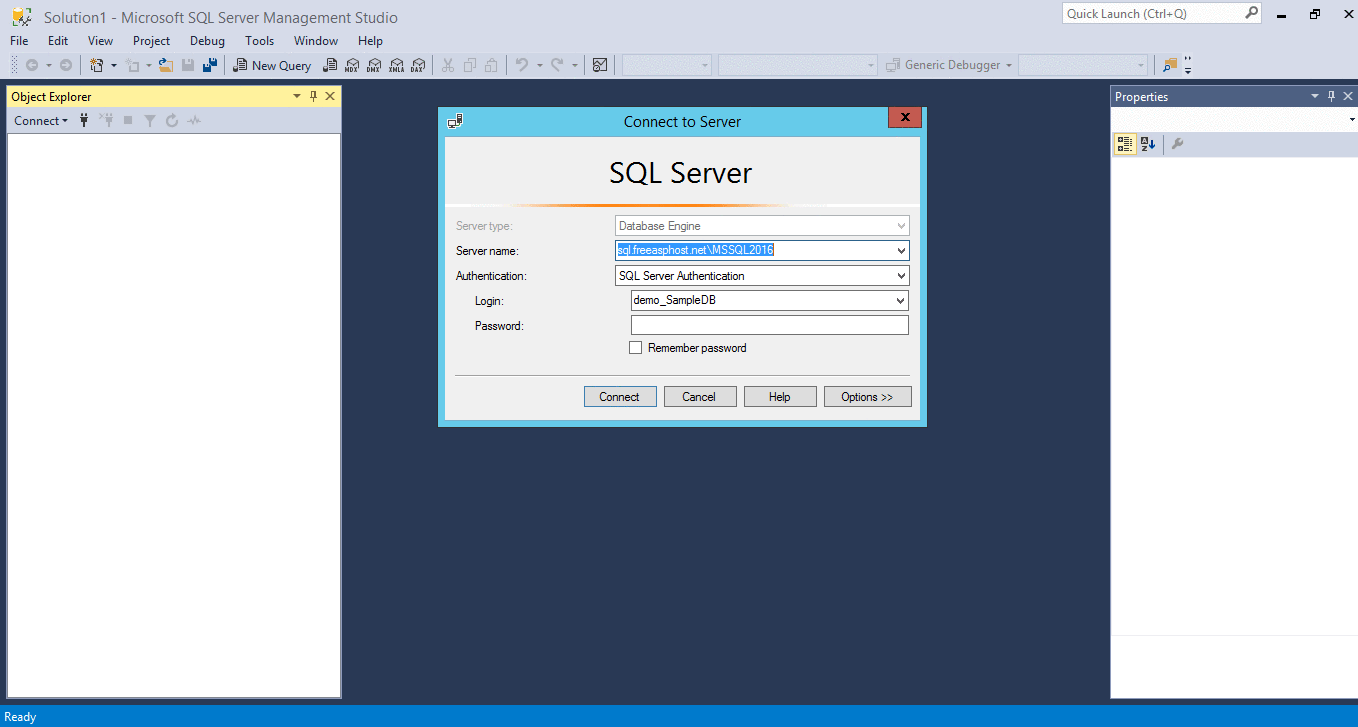Pin the Properties panel
This screenshot has height=727, width=1358.
tap(1331, 96)
